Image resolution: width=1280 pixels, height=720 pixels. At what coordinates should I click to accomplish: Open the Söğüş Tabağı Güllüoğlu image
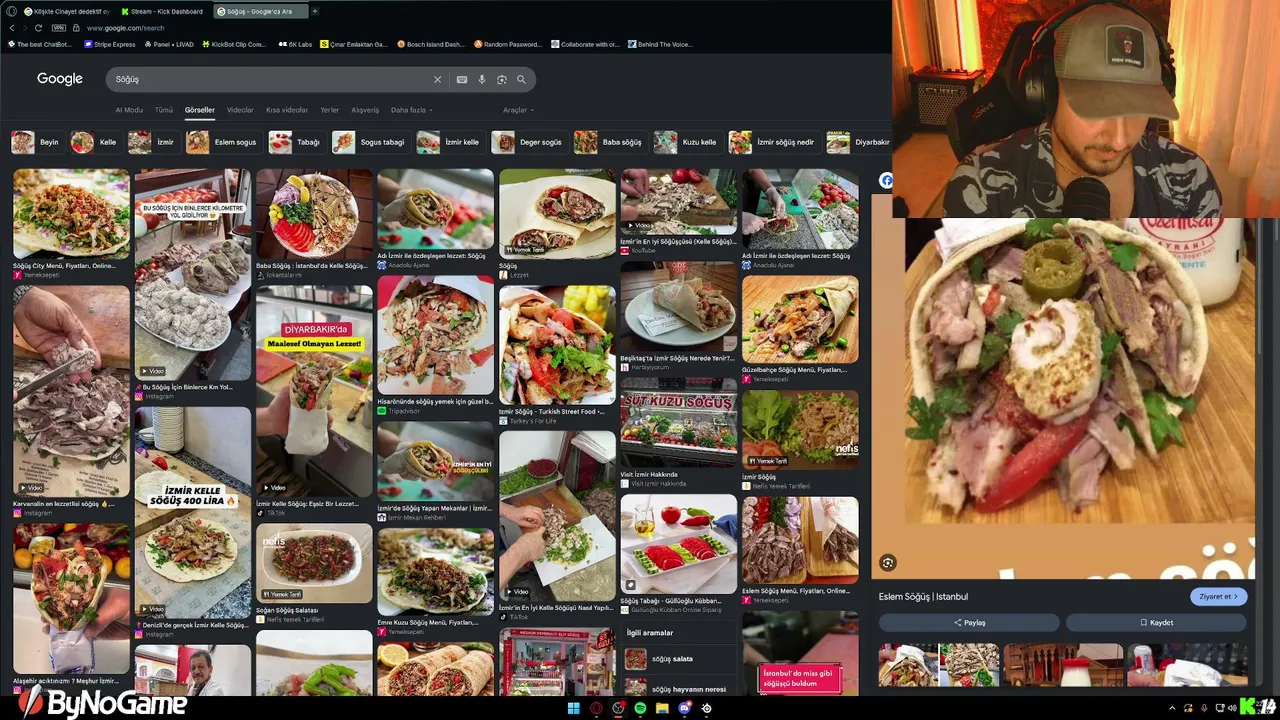[679, 546]
